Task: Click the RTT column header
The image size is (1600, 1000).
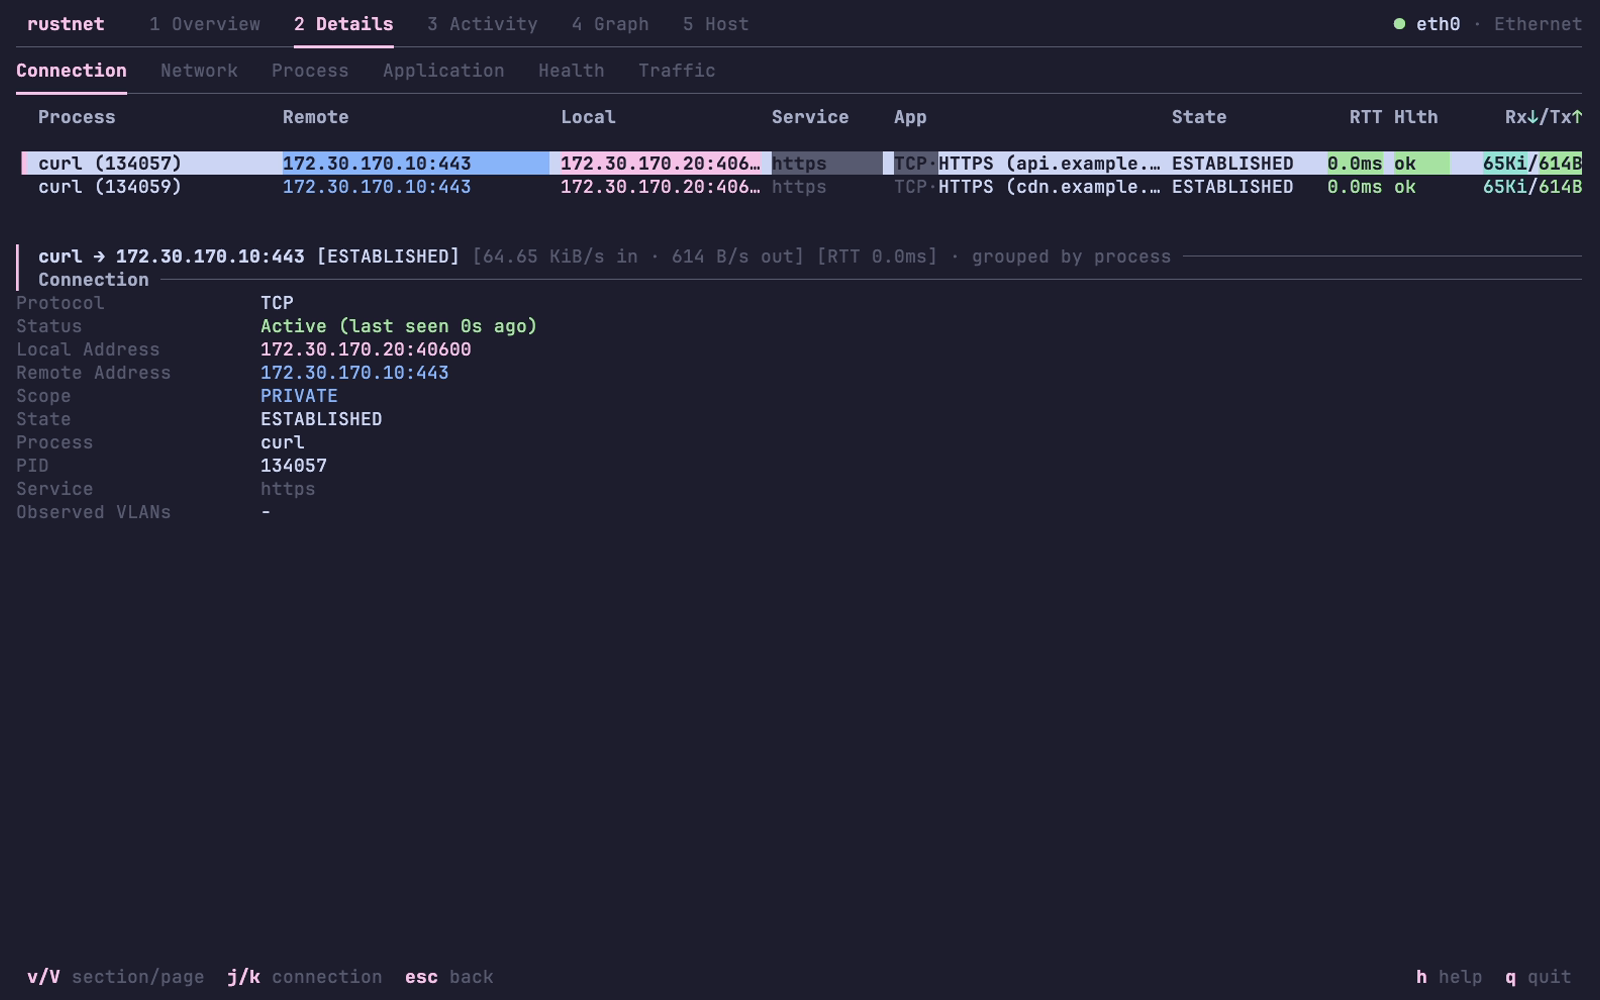Action: (x=1366, y=117)
